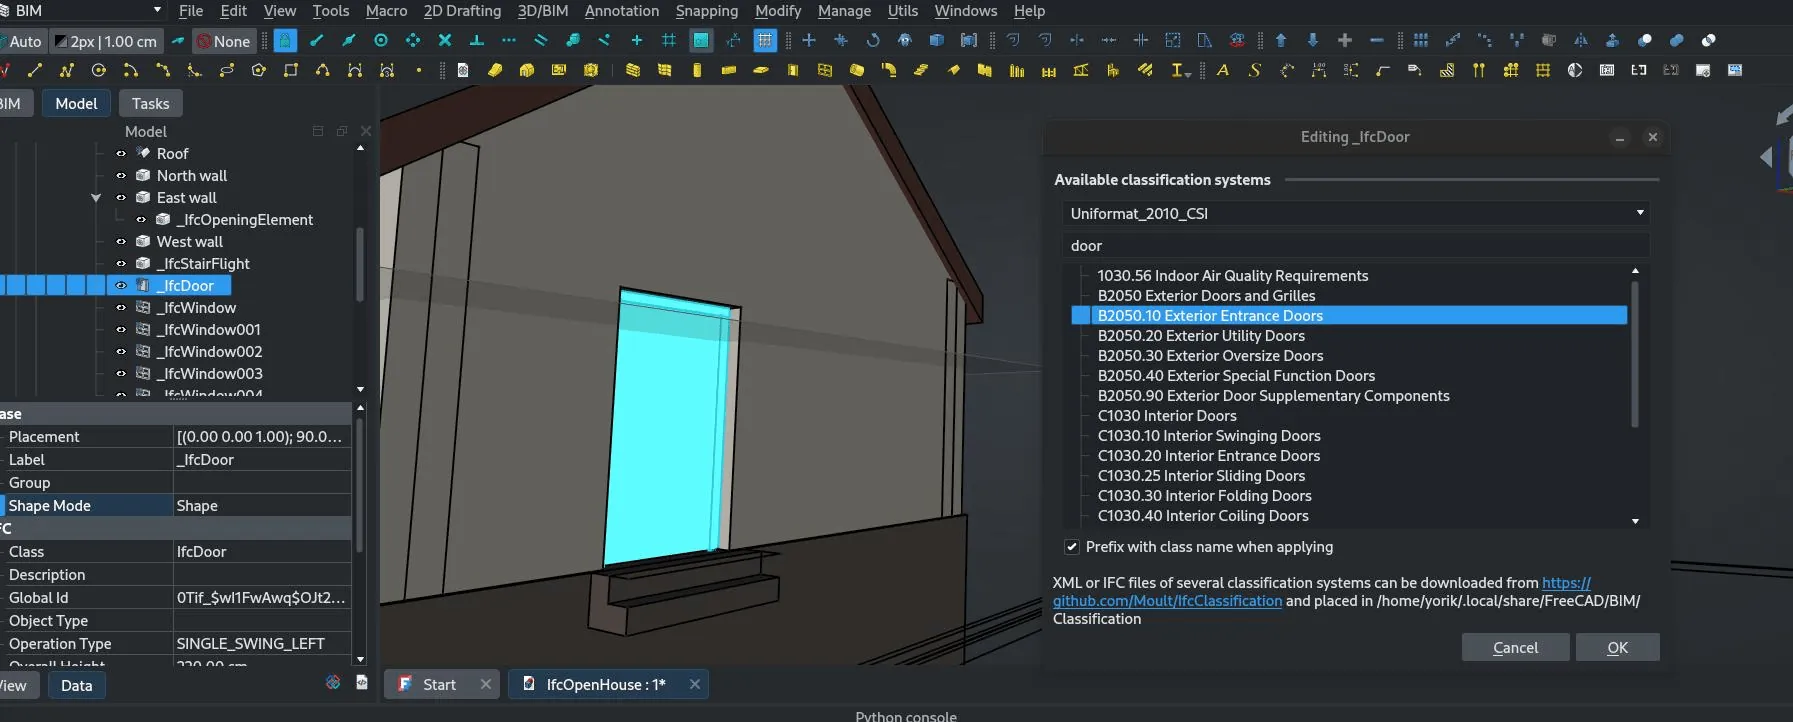Toggle visibility of Roof object
Viewport: 1793px width, 722px height.
(x=121, y=154)
